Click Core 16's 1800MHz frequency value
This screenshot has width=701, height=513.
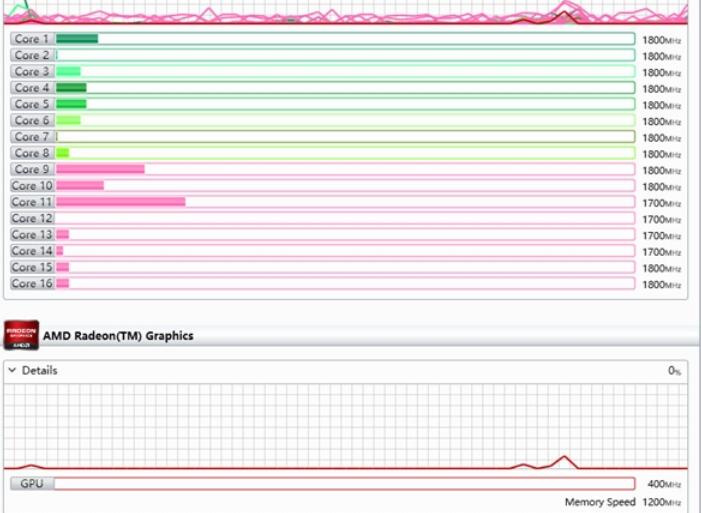click(662, 284)
